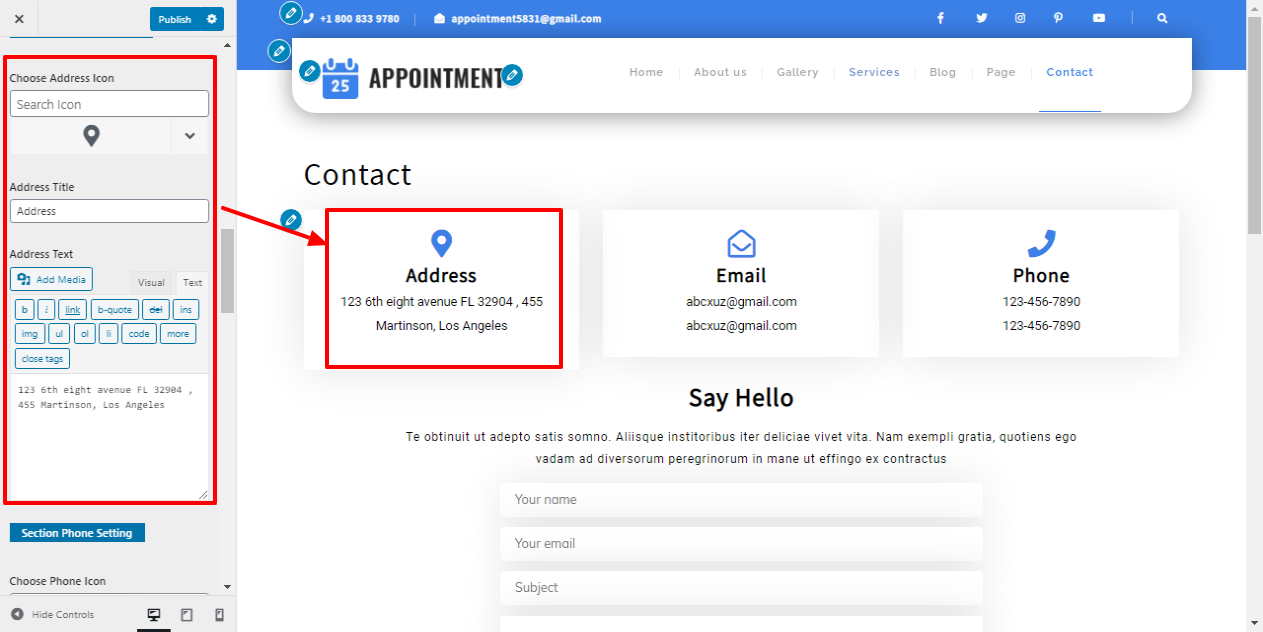Click the Your name form field

[741, 500]
